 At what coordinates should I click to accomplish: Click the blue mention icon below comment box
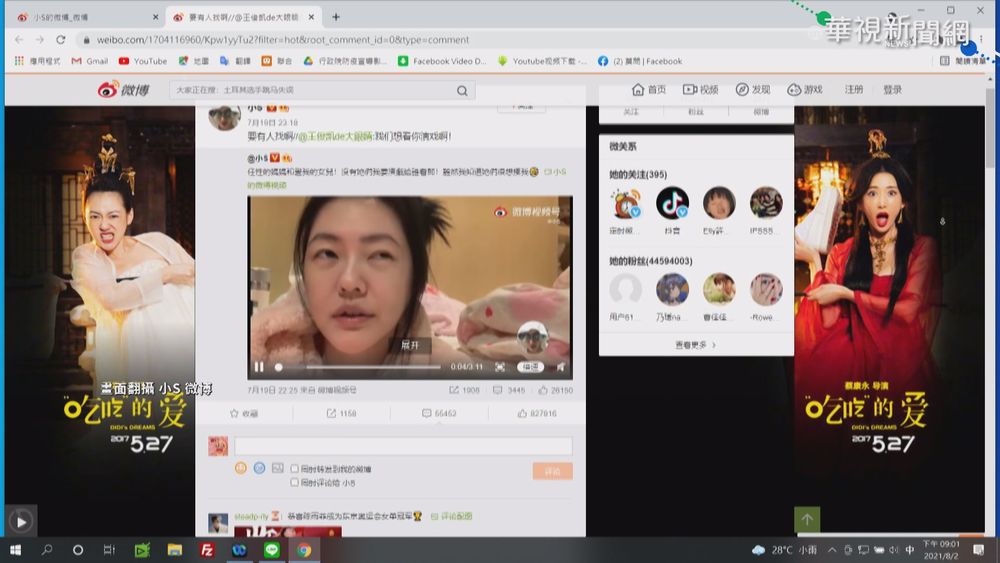click(x=259, y=468)
